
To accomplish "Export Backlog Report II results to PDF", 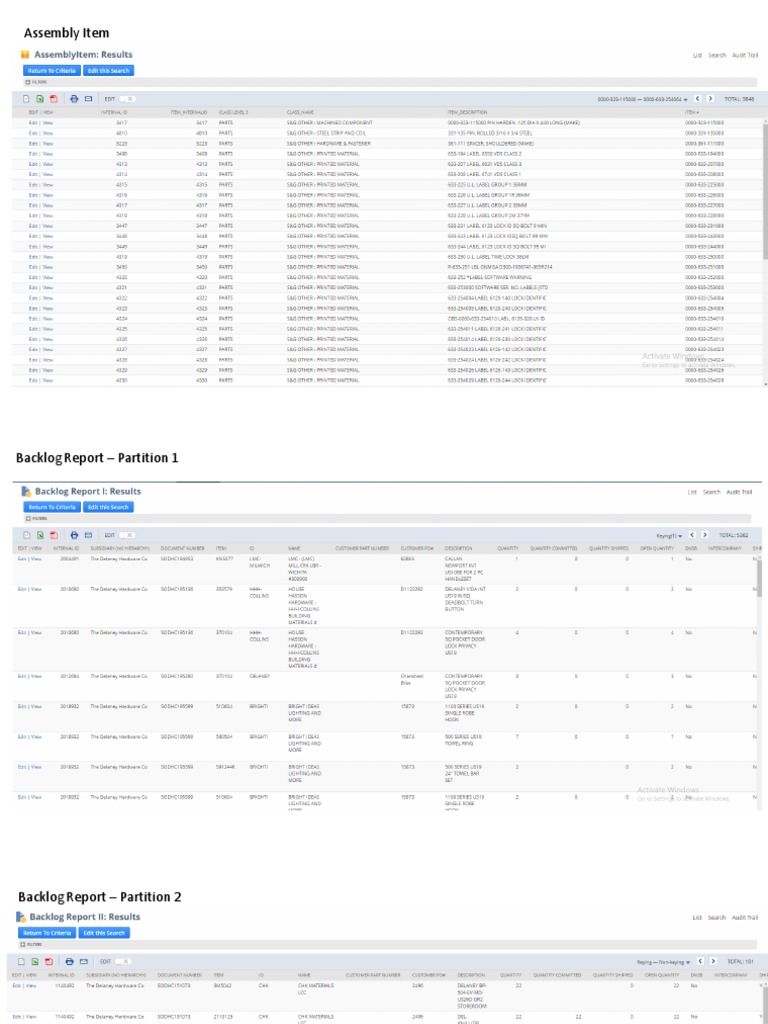I will (x=49, y=961).
